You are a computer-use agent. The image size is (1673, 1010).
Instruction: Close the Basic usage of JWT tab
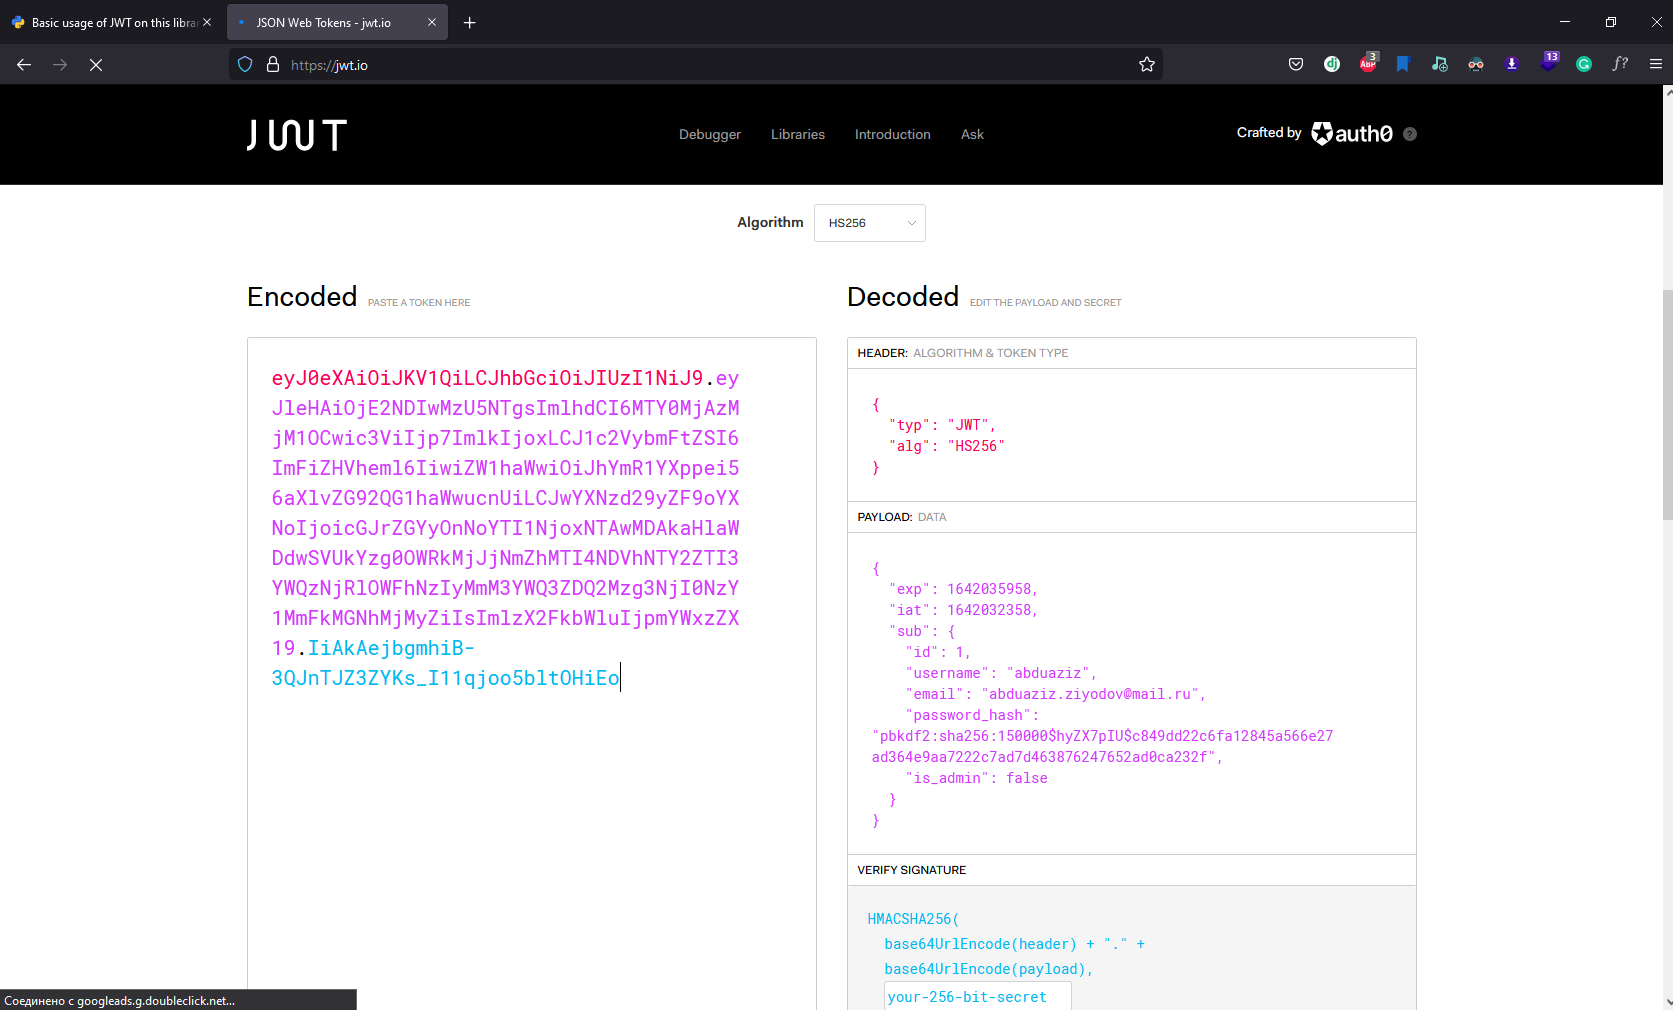pyautogui.click(x=207, y=22)
